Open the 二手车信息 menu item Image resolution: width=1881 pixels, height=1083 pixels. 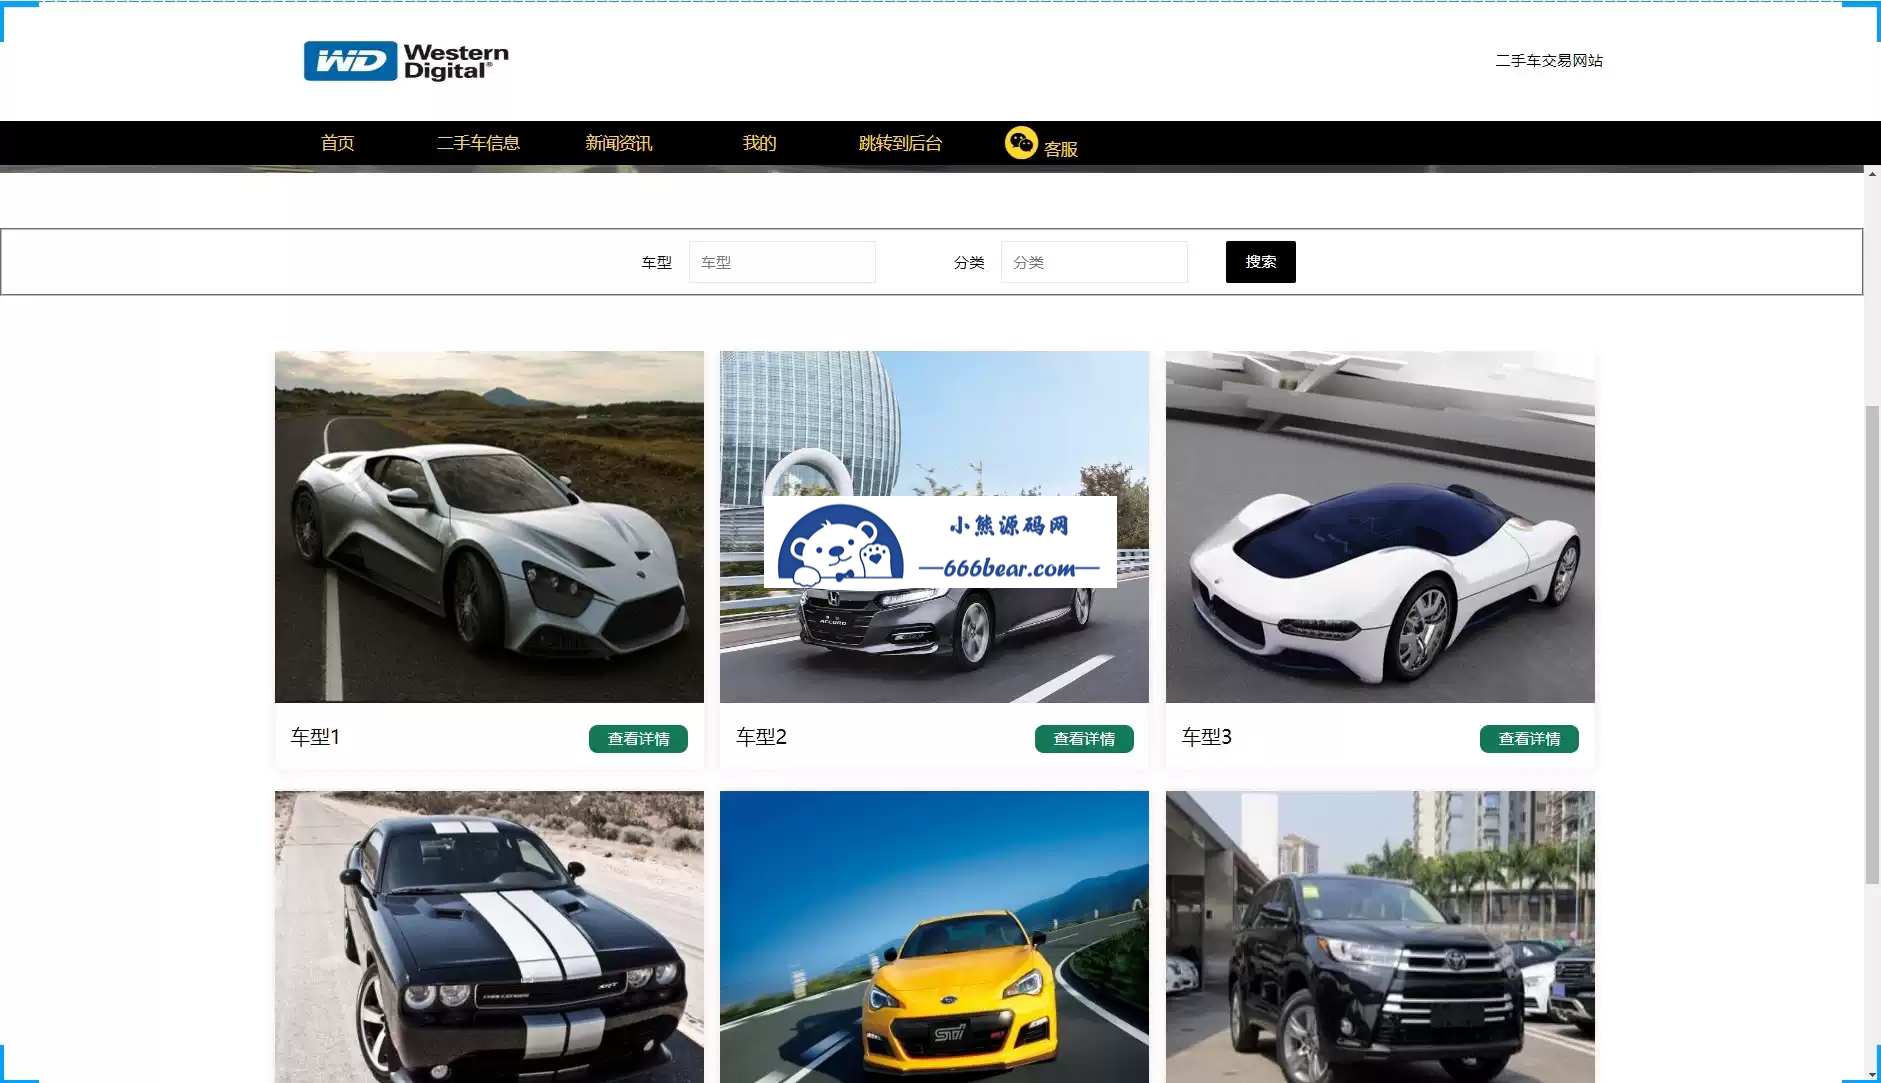pos(478,143)
